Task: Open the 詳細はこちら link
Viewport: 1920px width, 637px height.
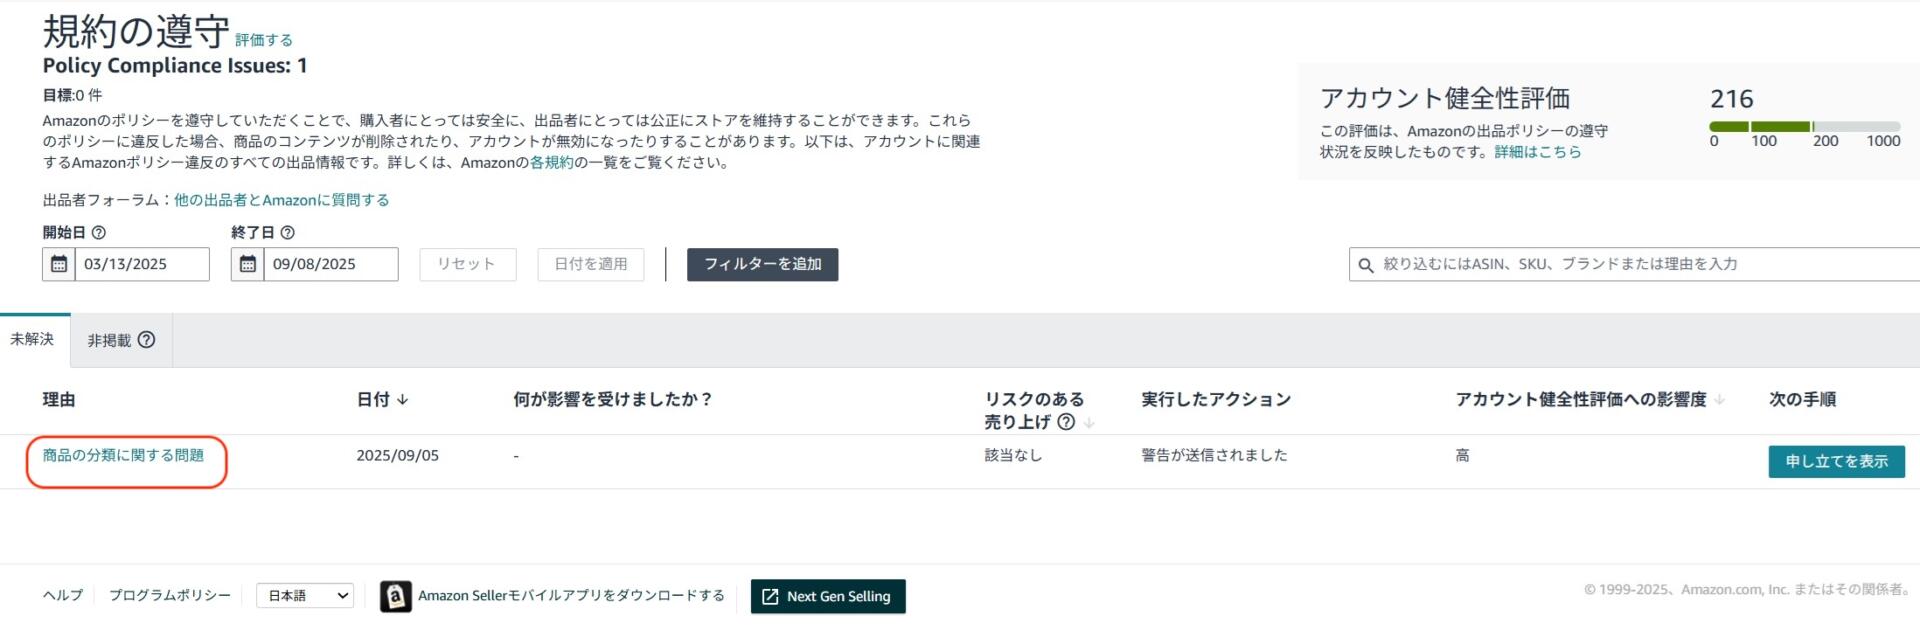Action: click(1538, 152)
